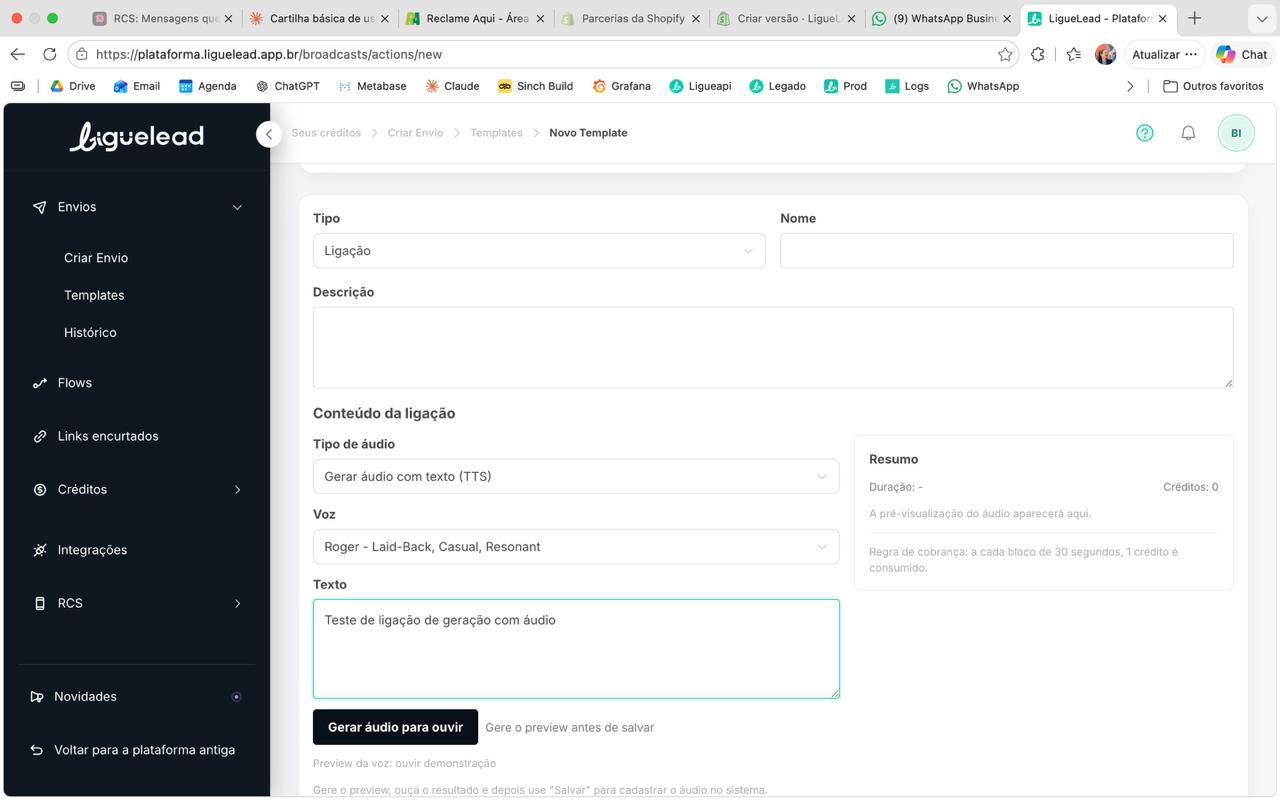
Task: Open the Copilot Chat button
Action: coord(1241,54)
